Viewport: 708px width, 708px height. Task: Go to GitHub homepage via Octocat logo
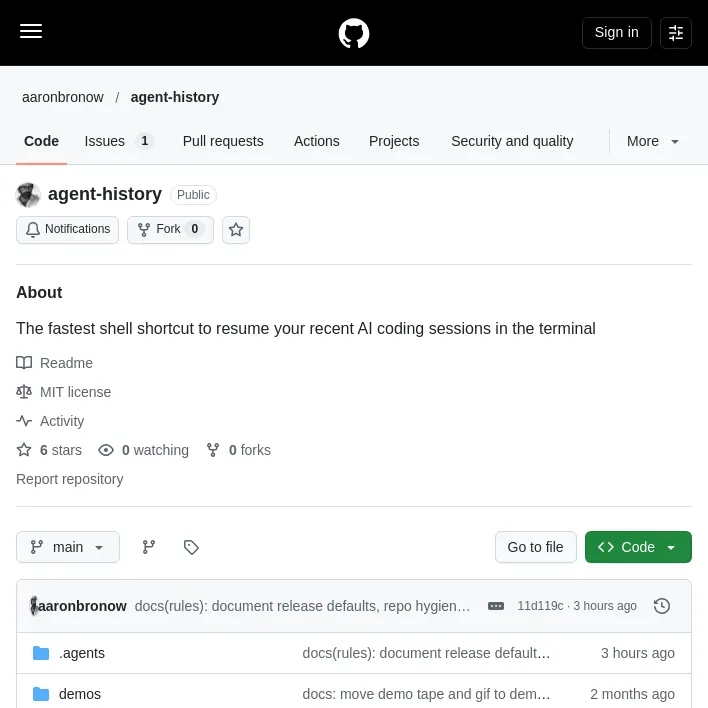point(354,33)
